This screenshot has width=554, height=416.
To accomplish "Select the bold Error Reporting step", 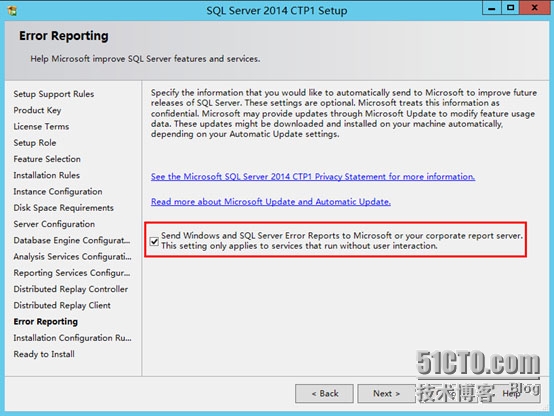I will coord(46,322).
